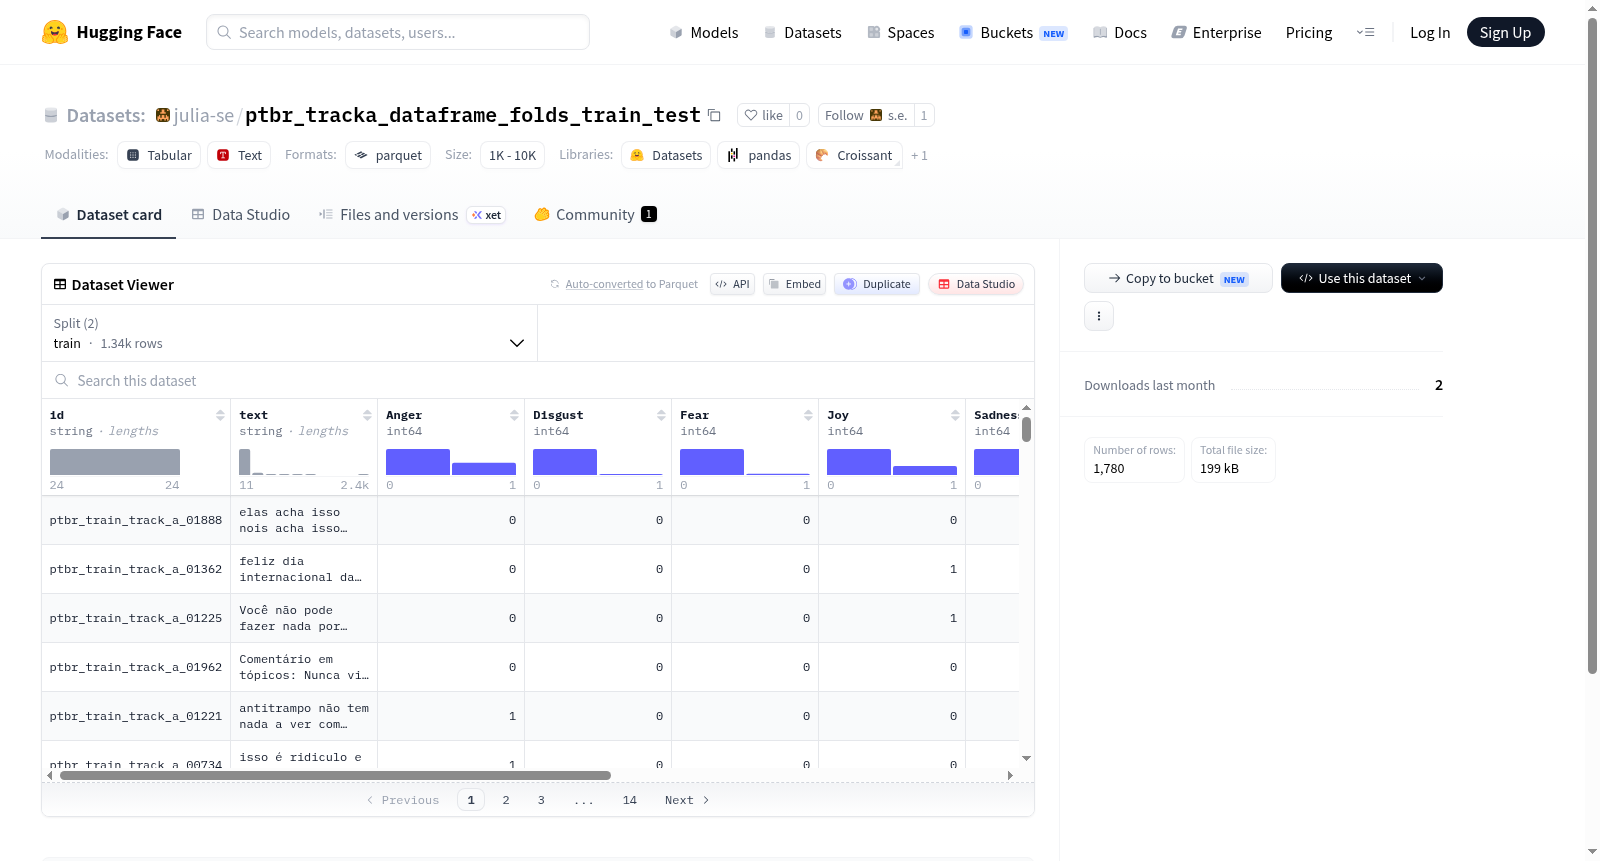
Task: Open the navigation more-menu icon
Action: [x=1365, y=32]
